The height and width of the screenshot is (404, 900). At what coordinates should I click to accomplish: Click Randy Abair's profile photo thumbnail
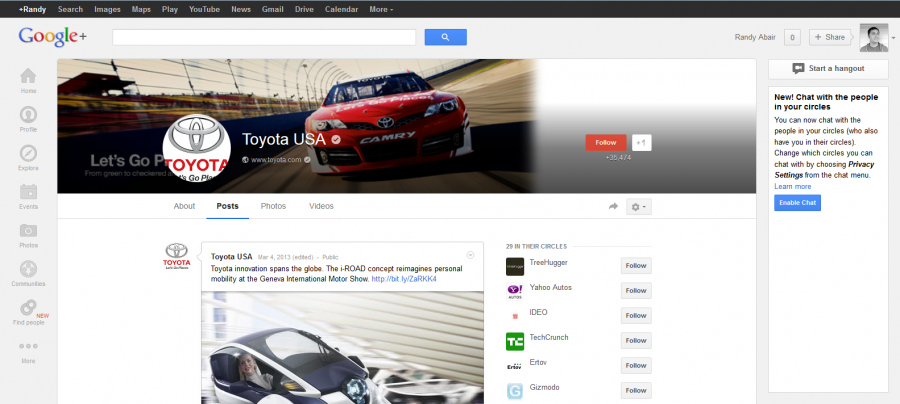pyautogui.click(x=874, y=37)
